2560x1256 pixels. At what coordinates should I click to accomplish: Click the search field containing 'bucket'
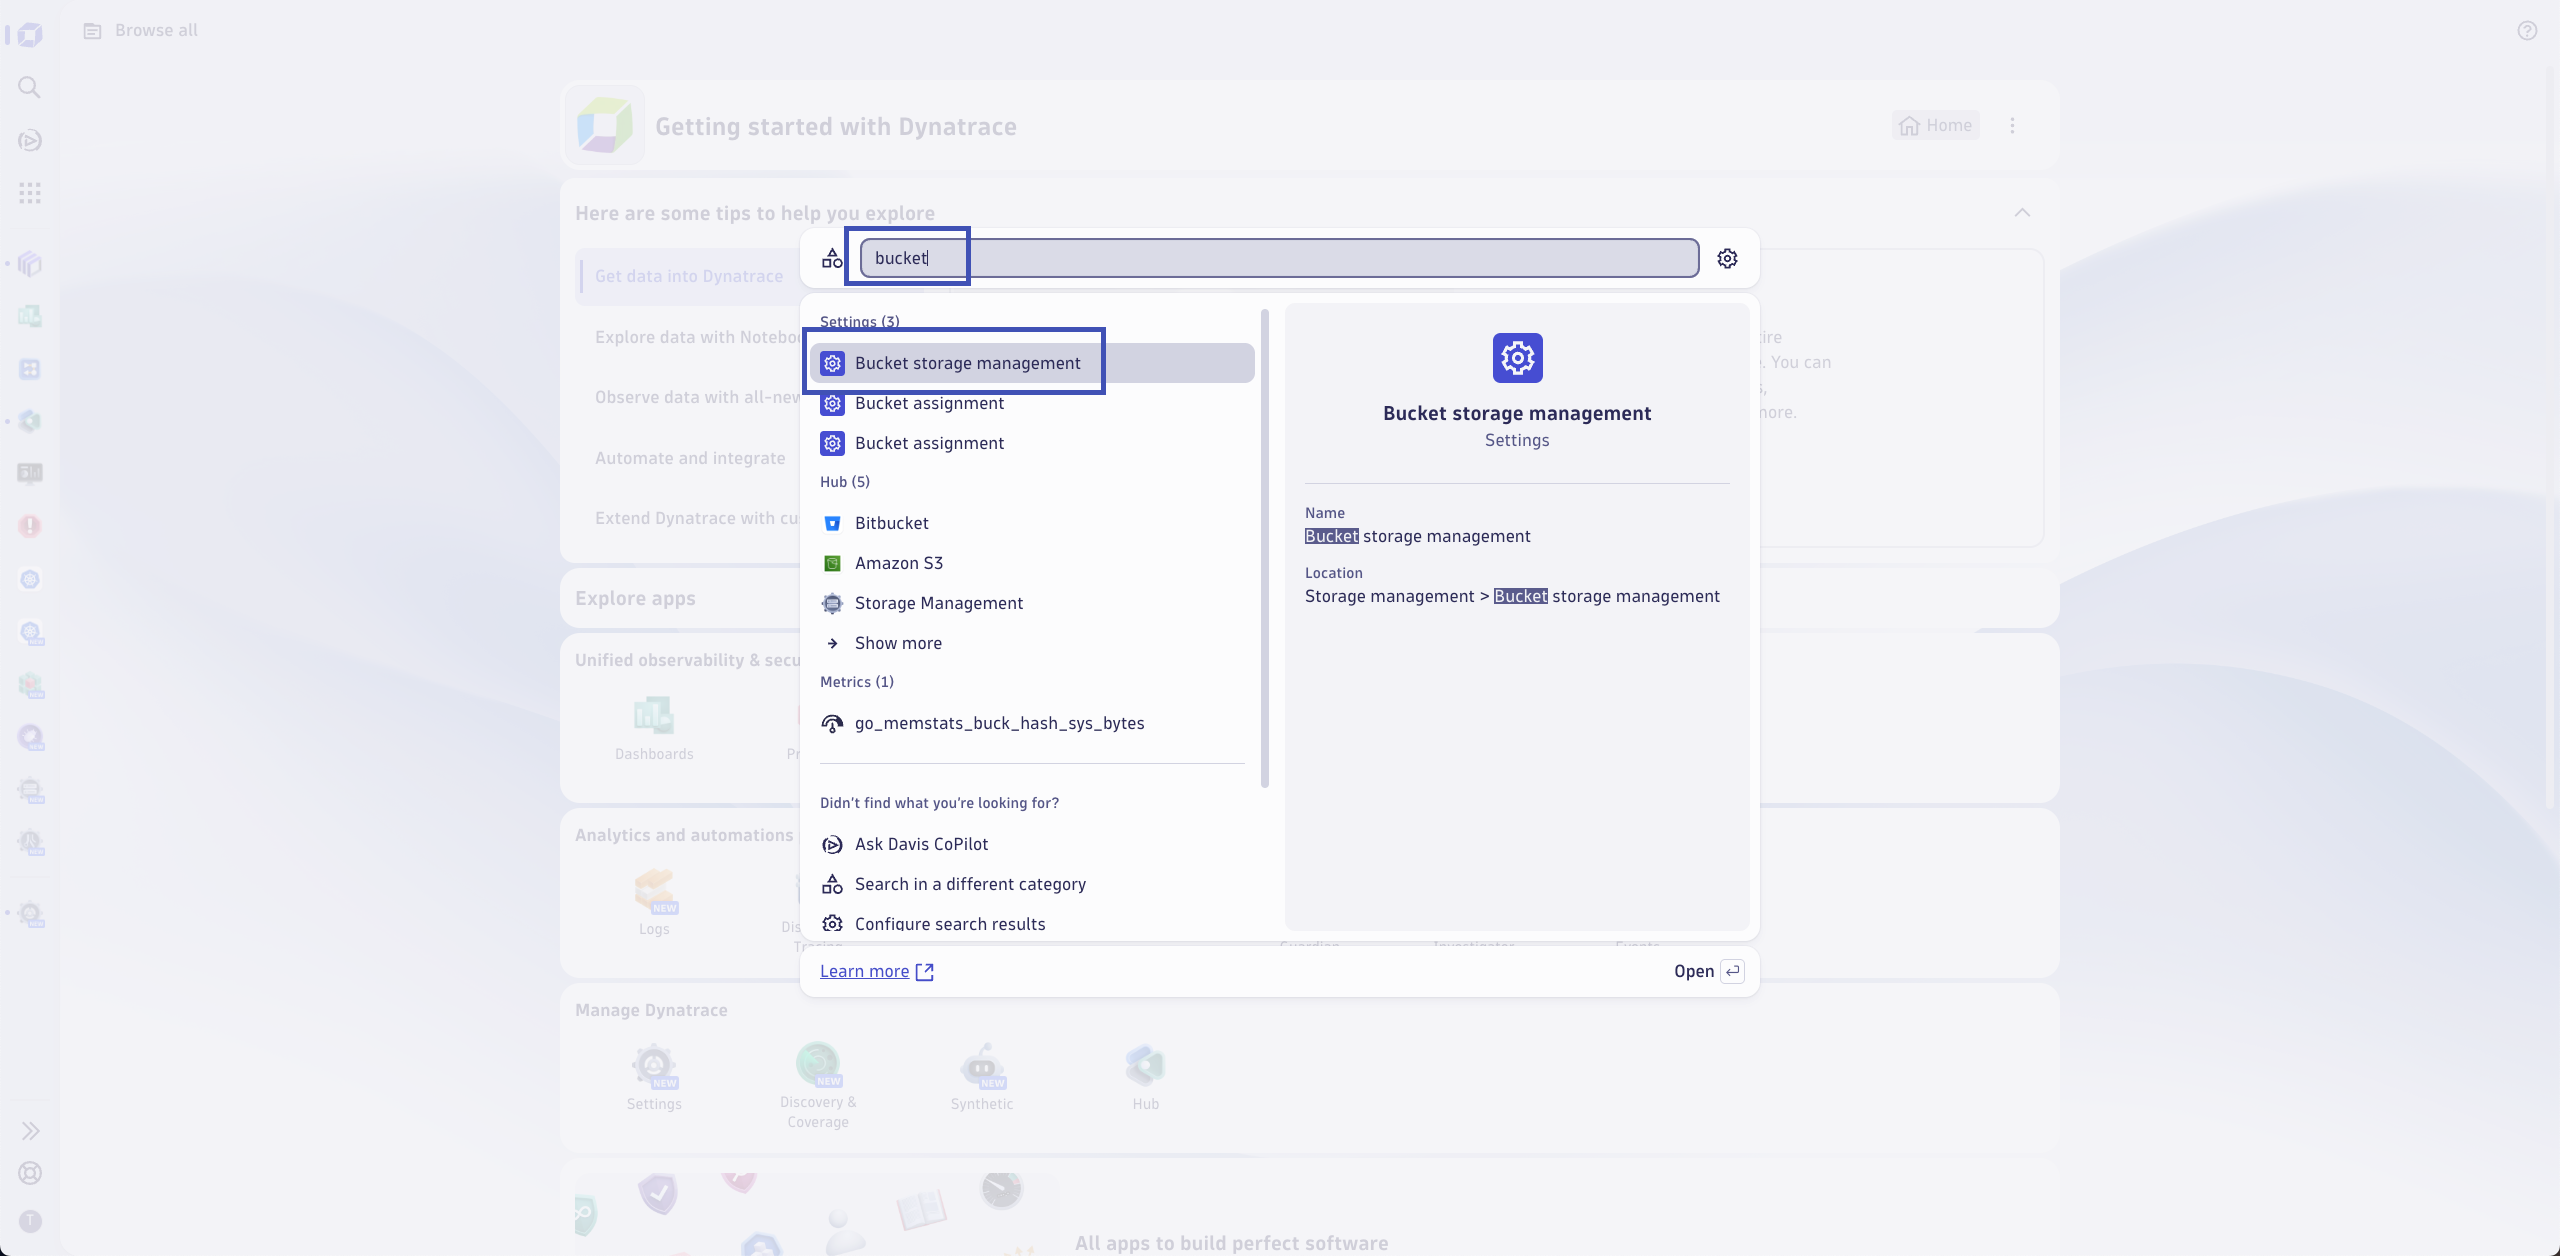[1279, 258]
